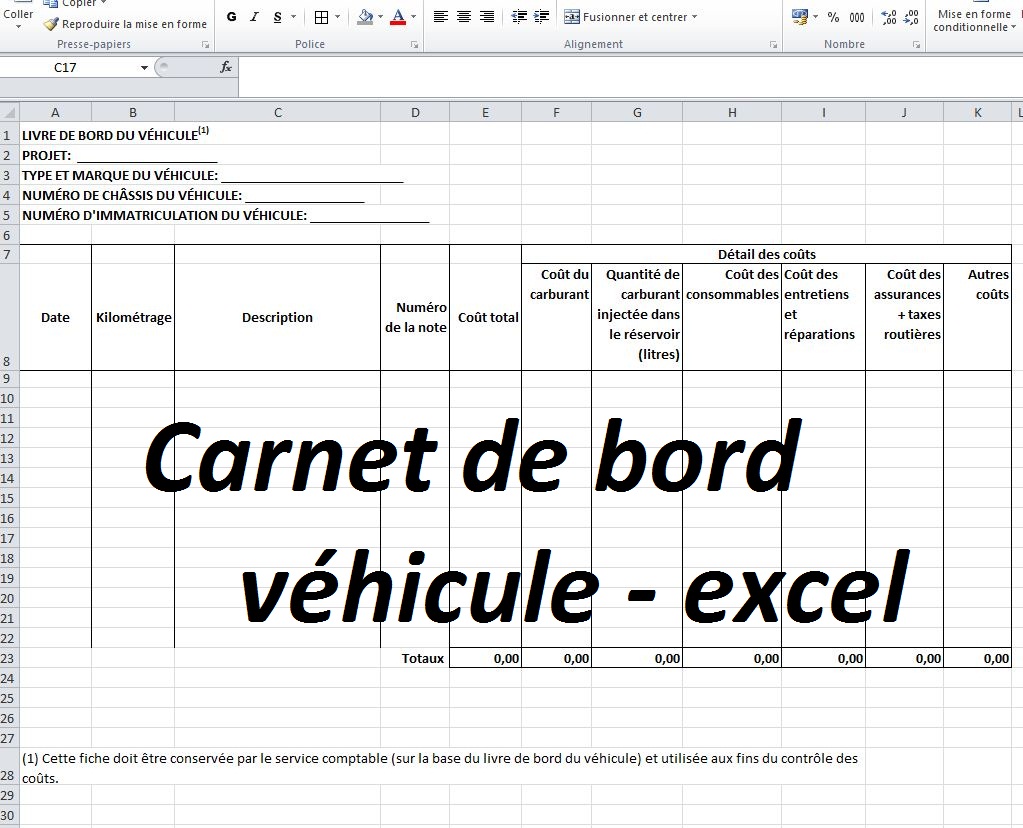Viewport: 1023px width, 828px height.
Task: Click Coût des entretiens et réparations heading
Action: coord(823,317)
